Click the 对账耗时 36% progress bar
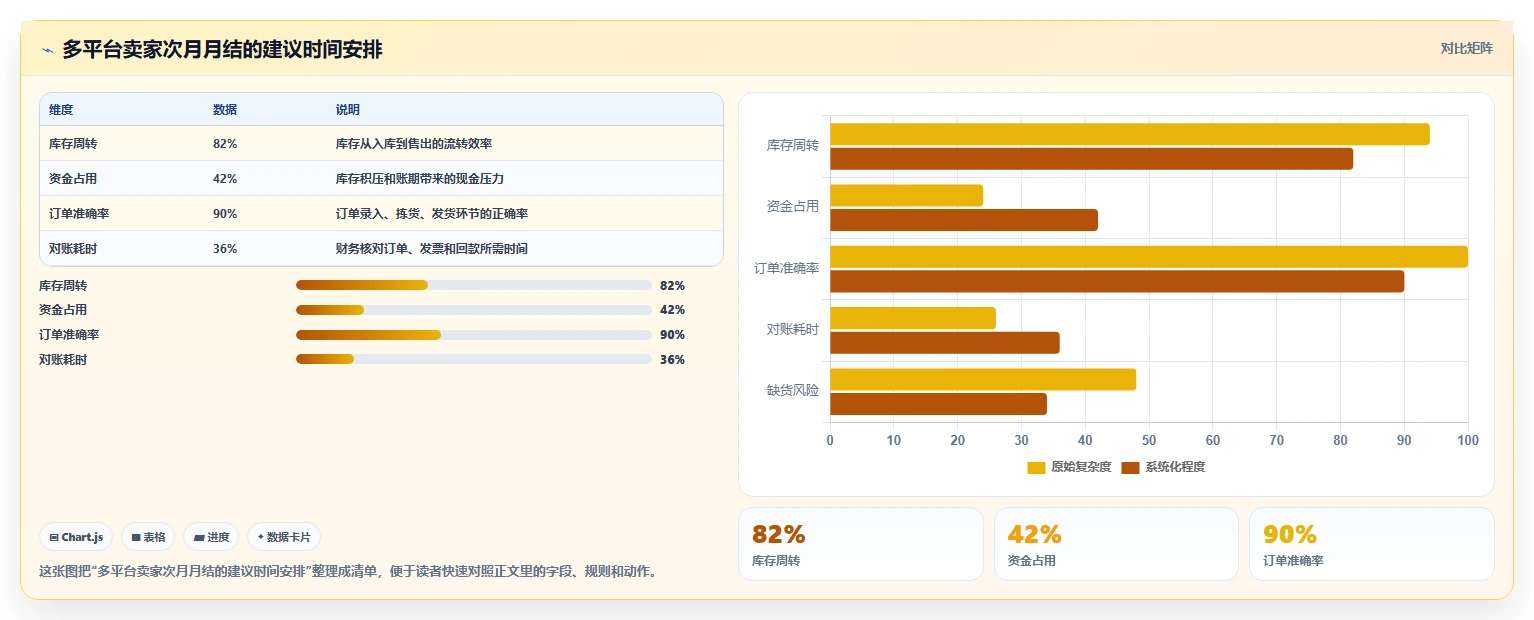 coord(474,359)
